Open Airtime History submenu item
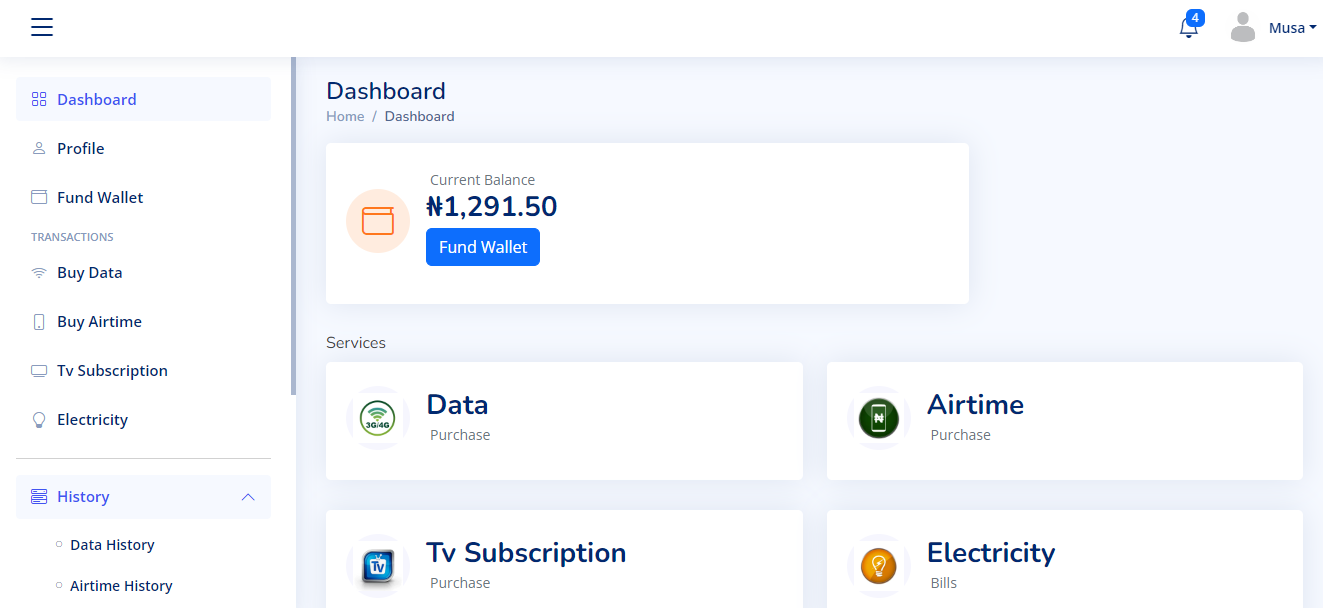The image size is (1323, 608). pyautogui.click(x=121, y=586)
